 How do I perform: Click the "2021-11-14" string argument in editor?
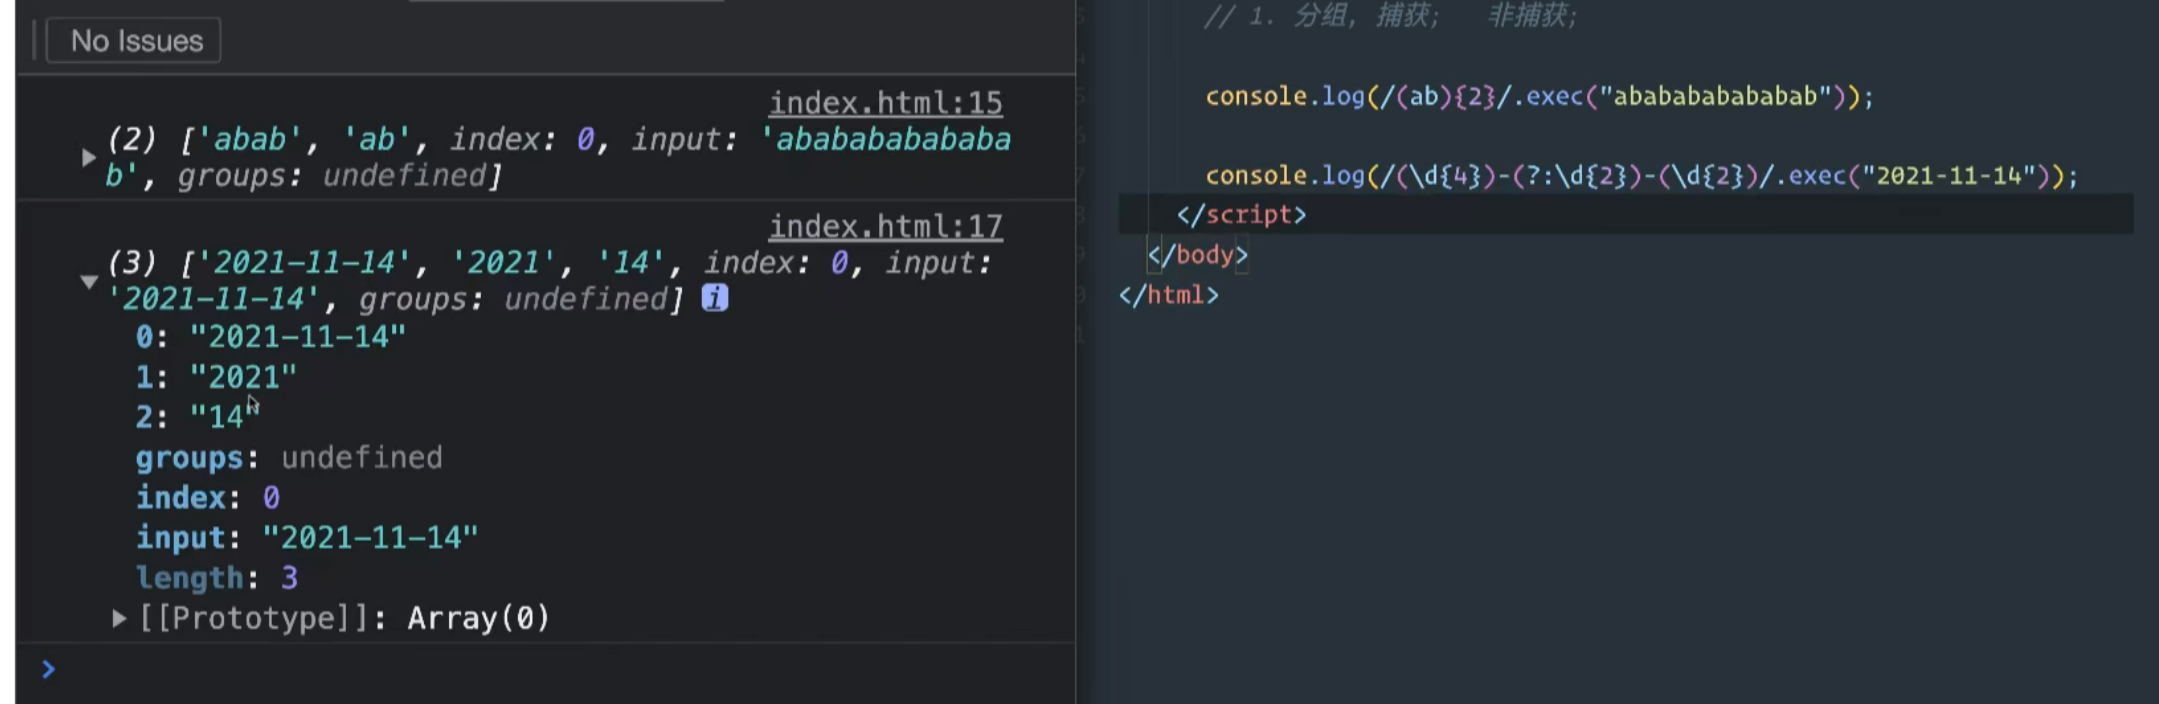(x=1948, y=176)
